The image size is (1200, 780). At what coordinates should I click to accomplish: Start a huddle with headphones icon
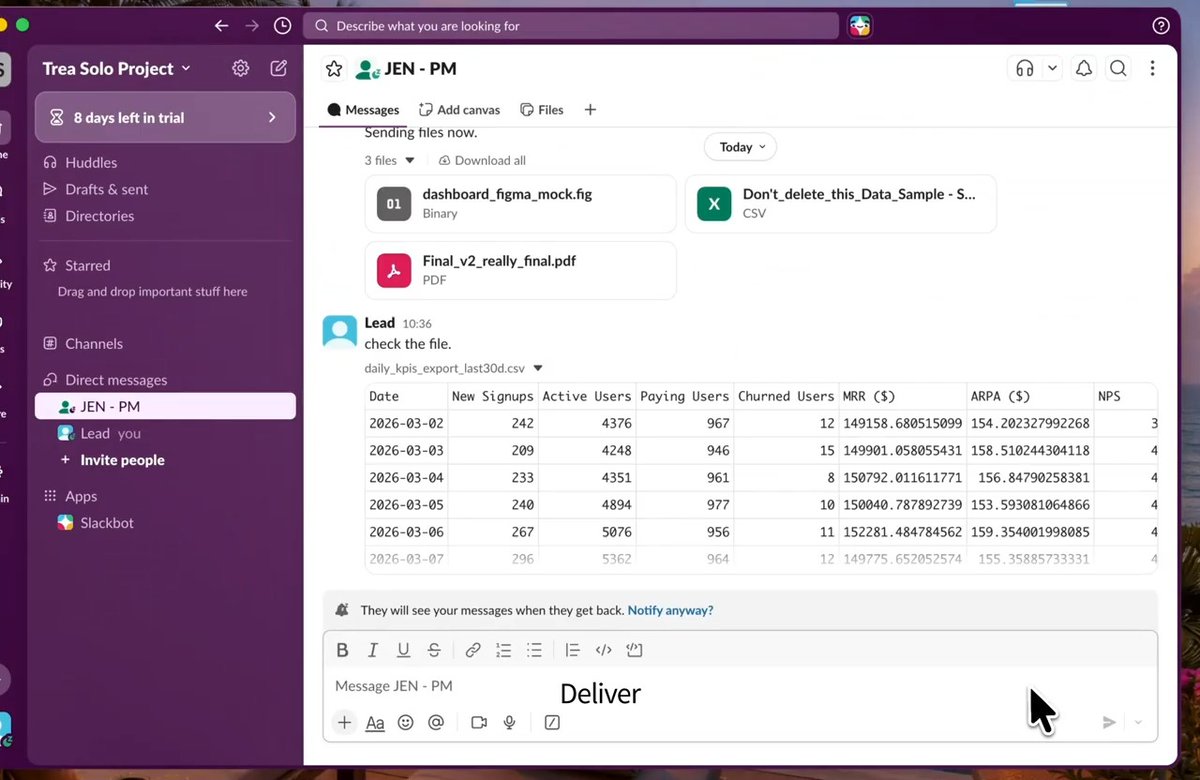tap(1024, 69)
